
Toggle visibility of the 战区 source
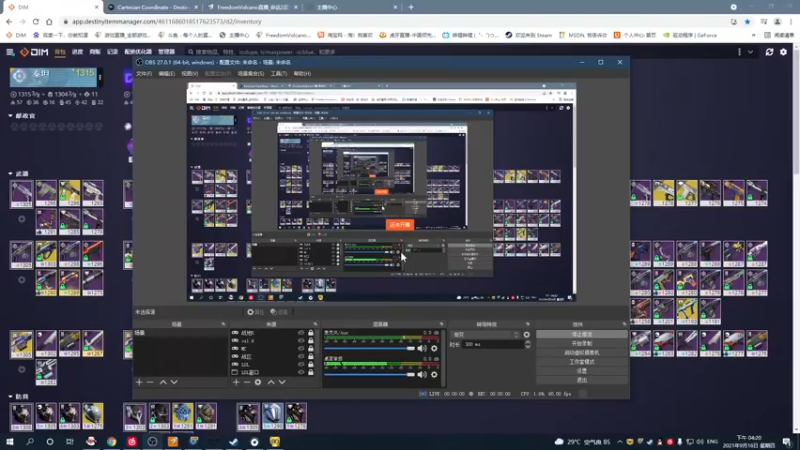(301, 357)
